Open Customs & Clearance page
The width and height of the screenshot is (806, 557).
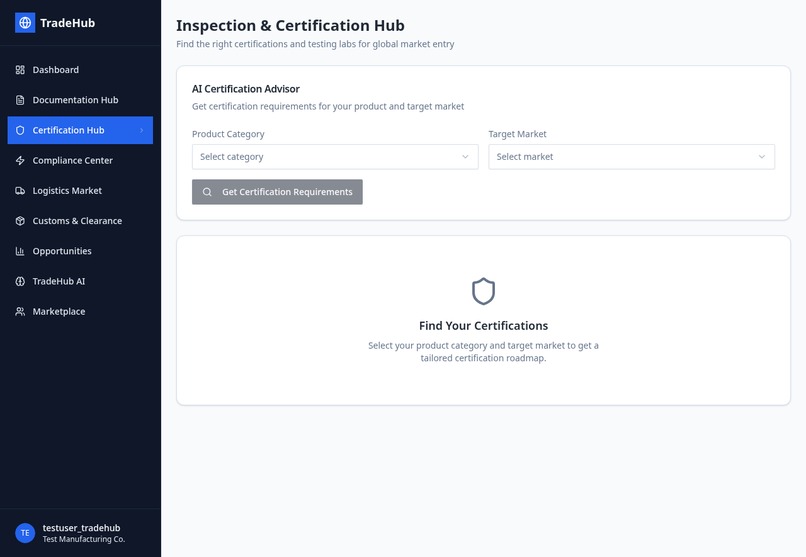click(x=80, y=221)
